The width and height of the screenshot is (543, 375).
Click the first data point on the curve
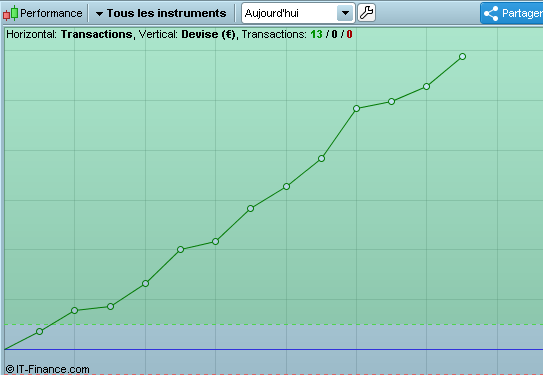(x=39, y=332)
